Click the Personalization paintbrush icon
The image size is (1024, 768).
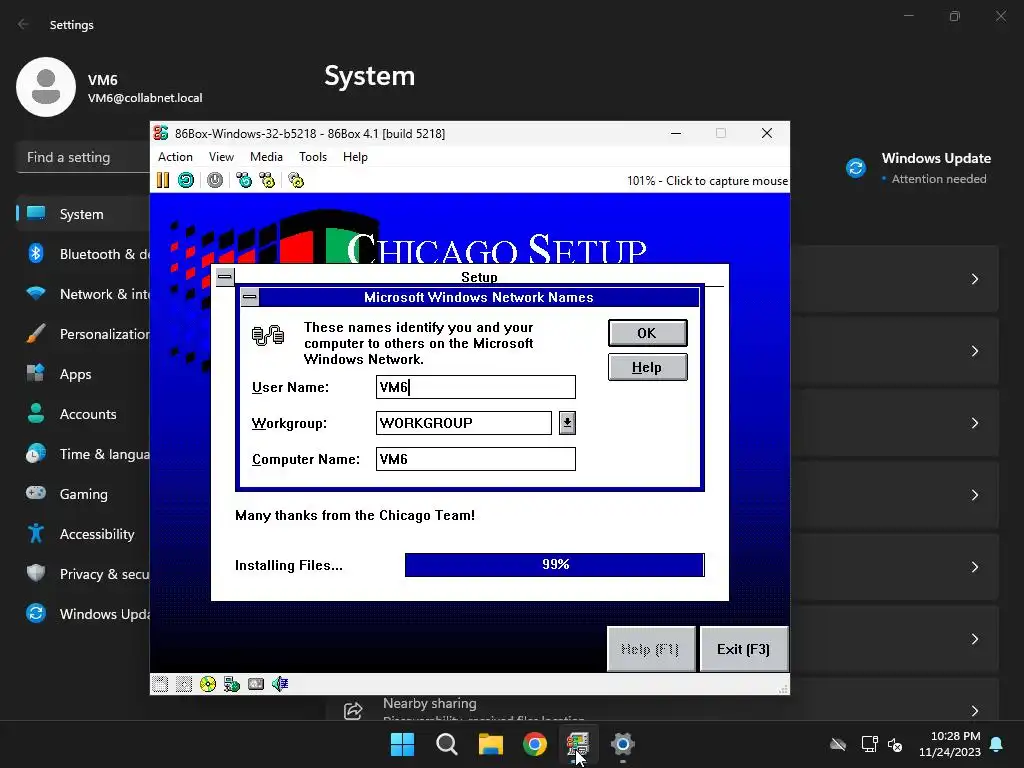36,333
